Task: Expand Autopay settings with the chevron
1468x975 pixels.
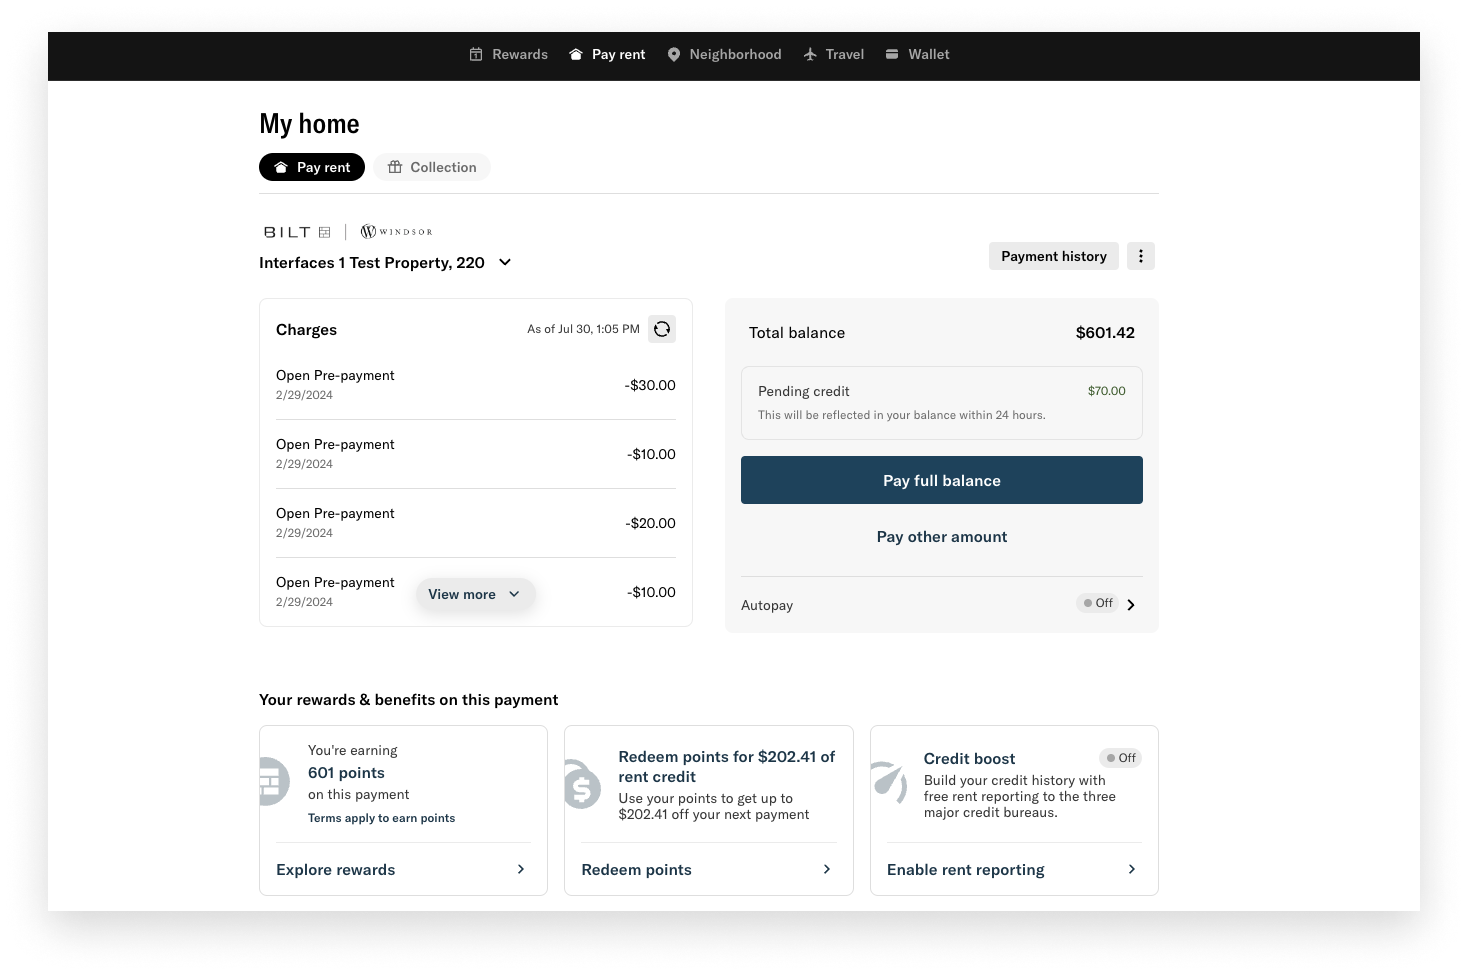Action: 1131,604
